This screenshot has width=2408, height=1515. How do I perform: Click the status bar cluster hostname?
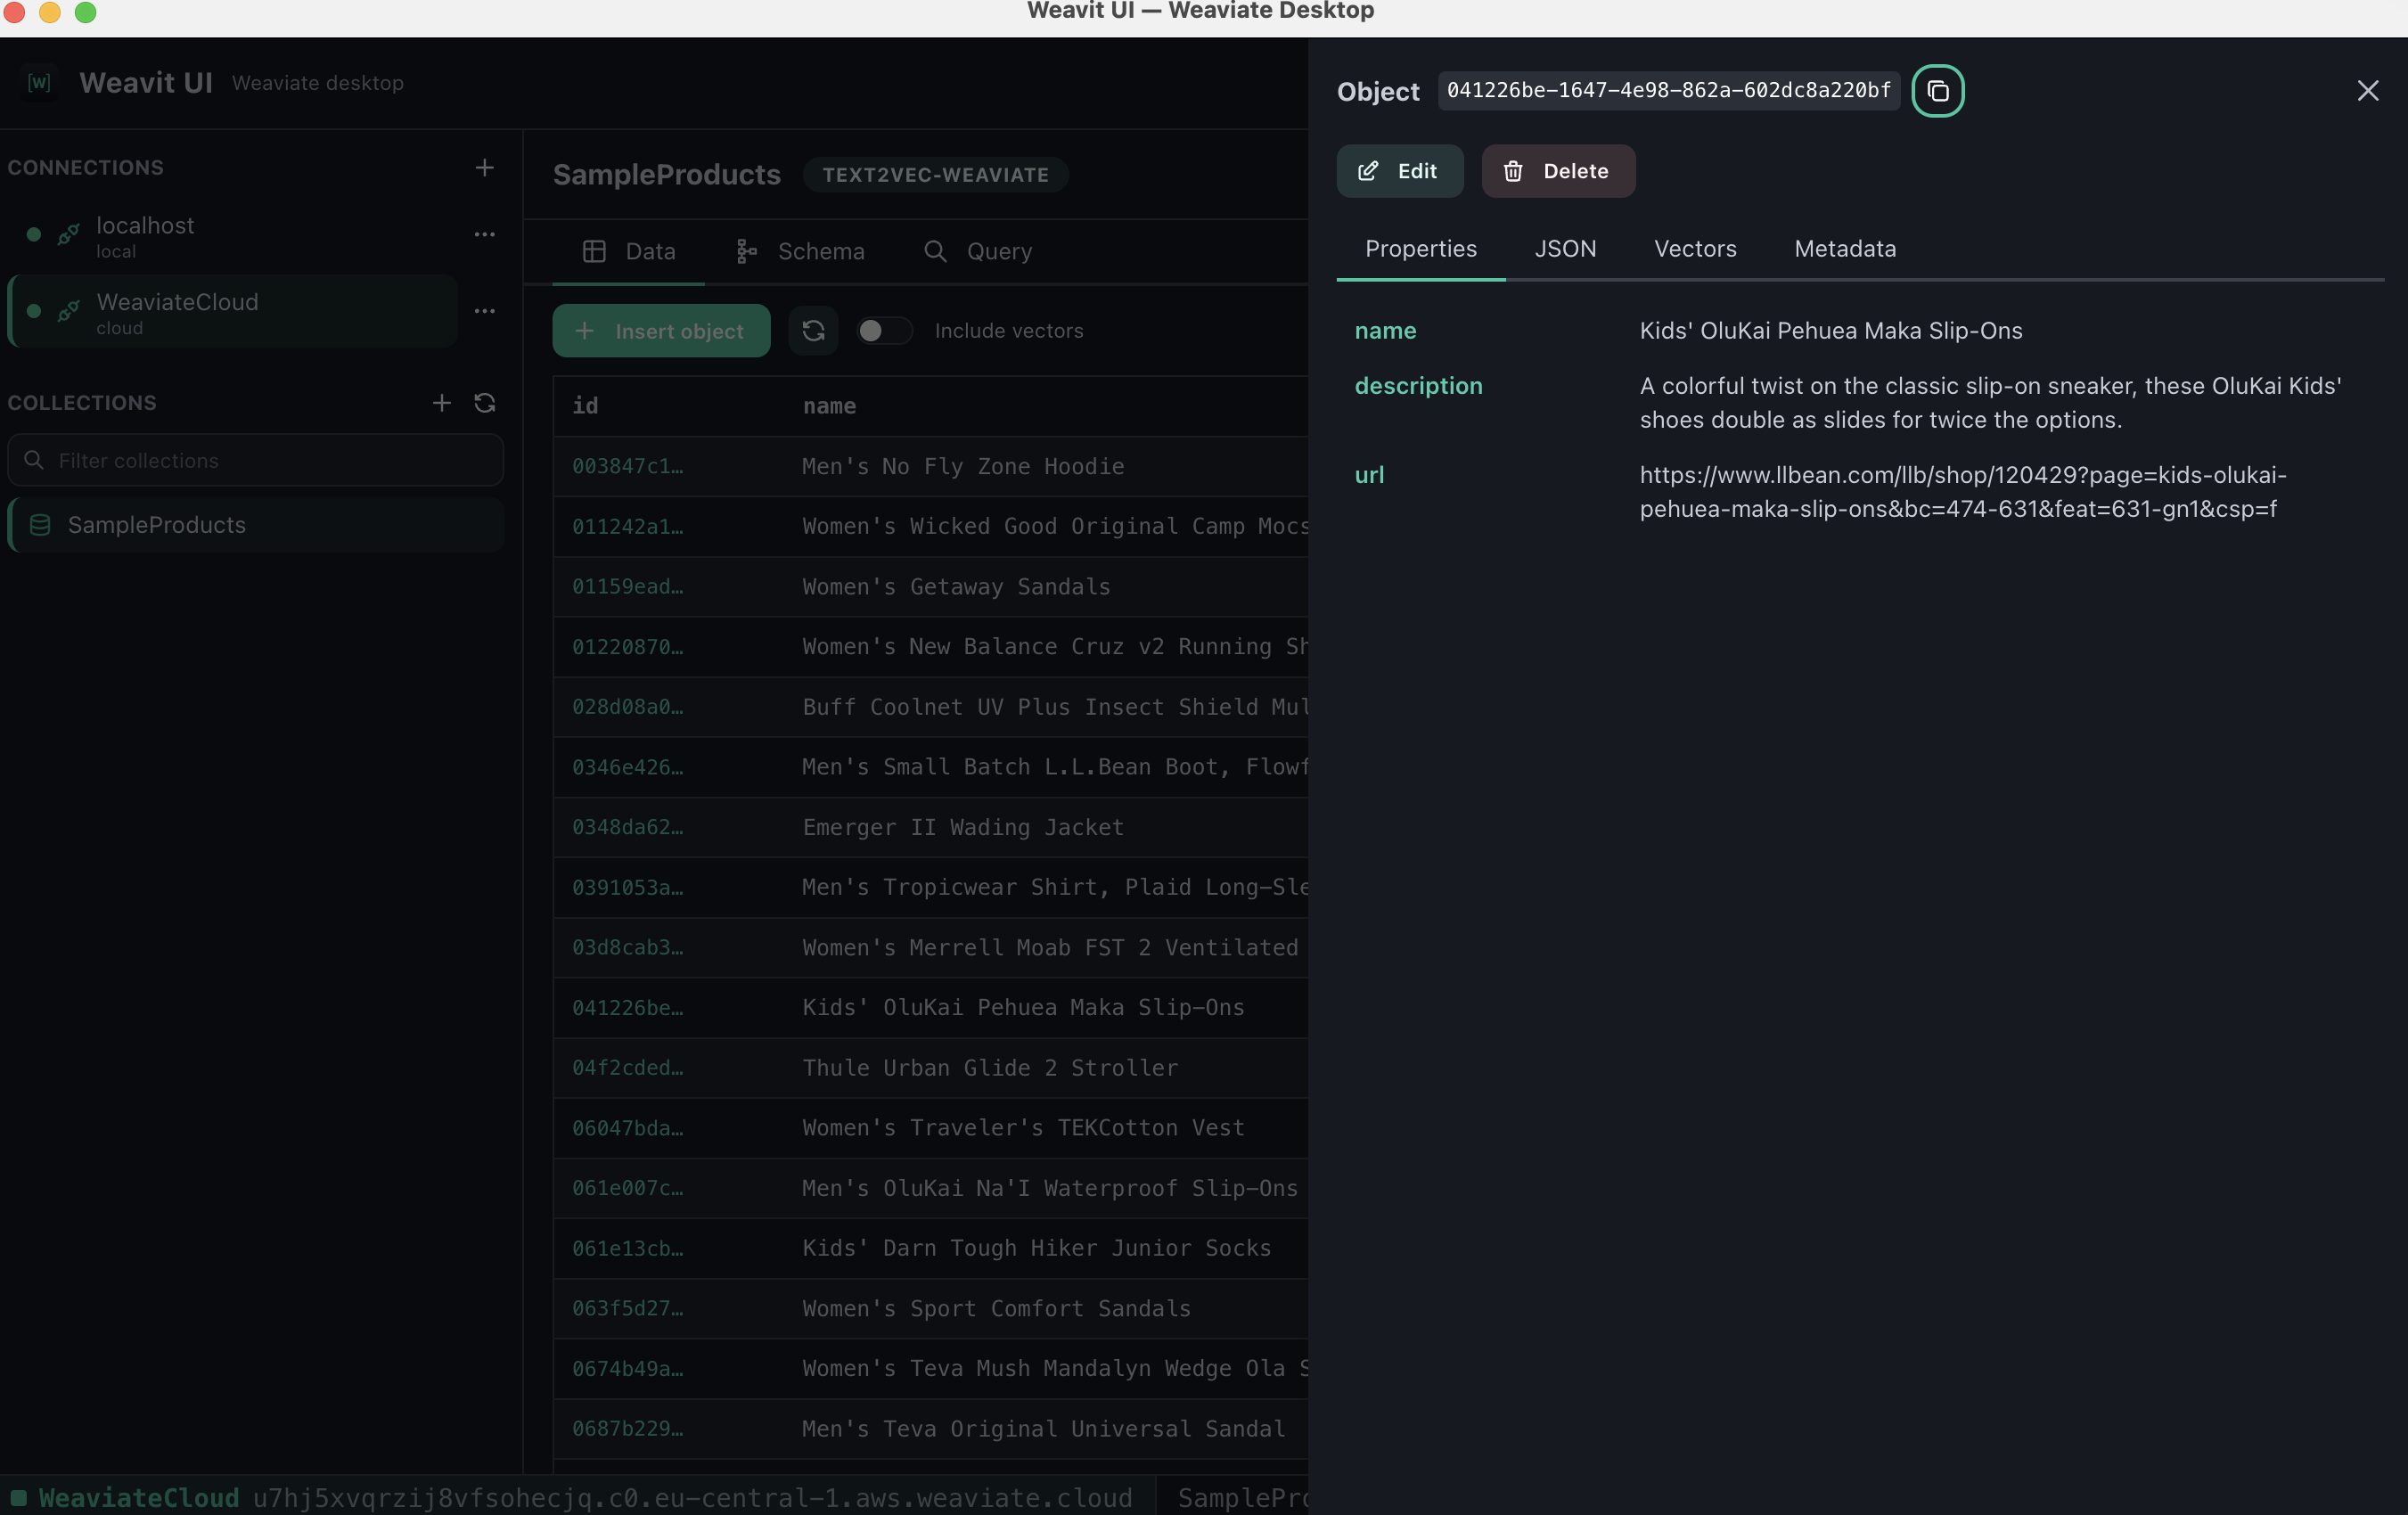(x=692, y=1497)
